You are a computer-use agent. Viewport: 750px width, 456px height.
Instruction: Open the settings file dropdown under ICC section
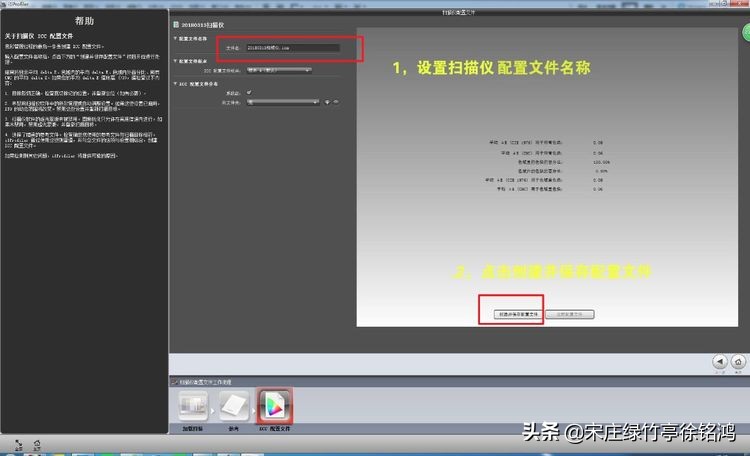point(283,102)
